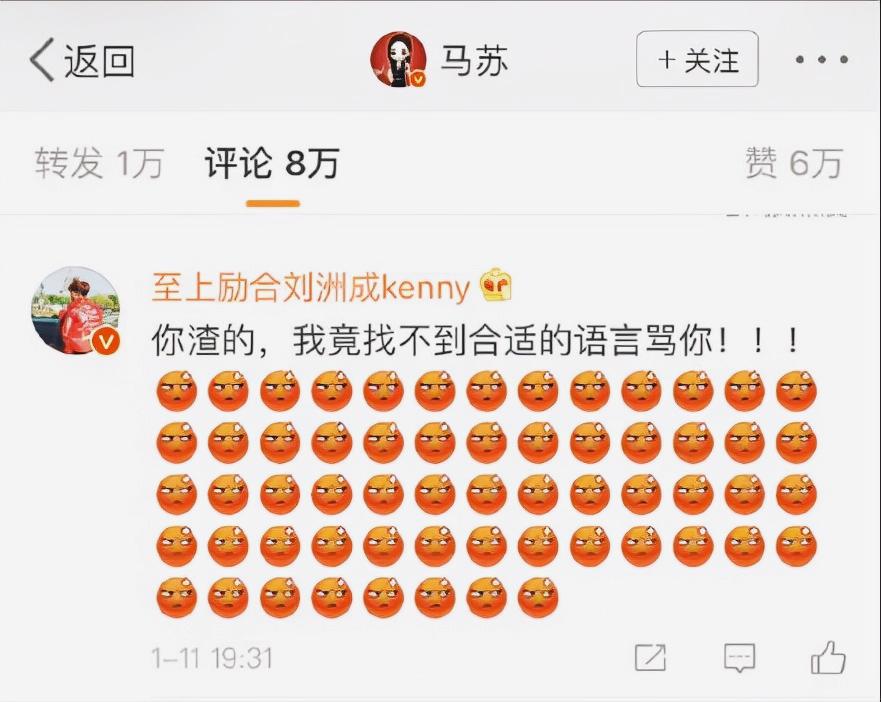
Task: Click the orange V badge on commenter avatar
Action: (106, 341)
